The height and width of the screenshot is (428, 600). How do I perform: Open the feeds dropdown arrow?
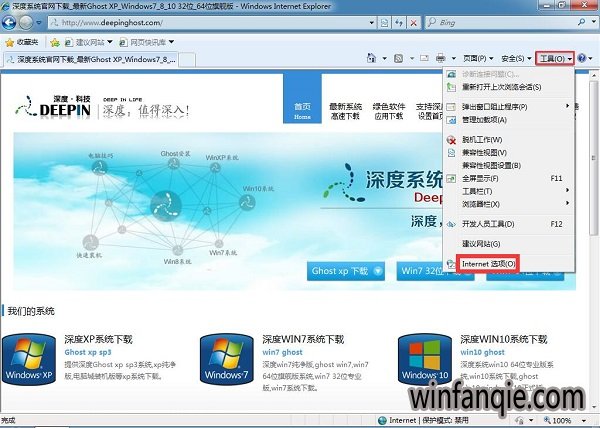tap(412, 59)
